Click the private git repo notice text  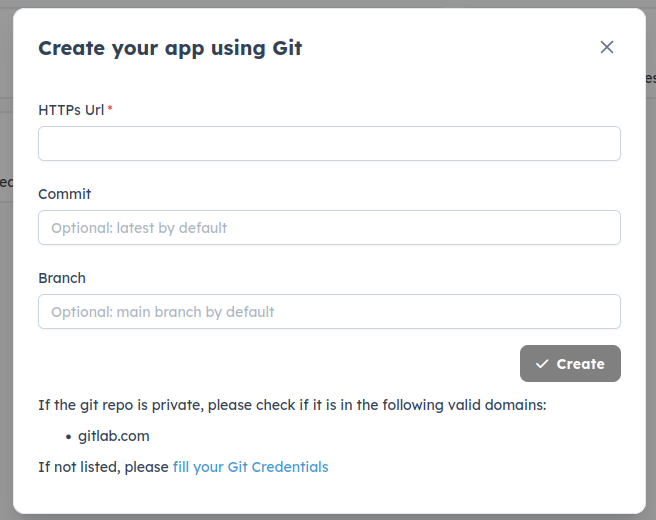point(200,405)
